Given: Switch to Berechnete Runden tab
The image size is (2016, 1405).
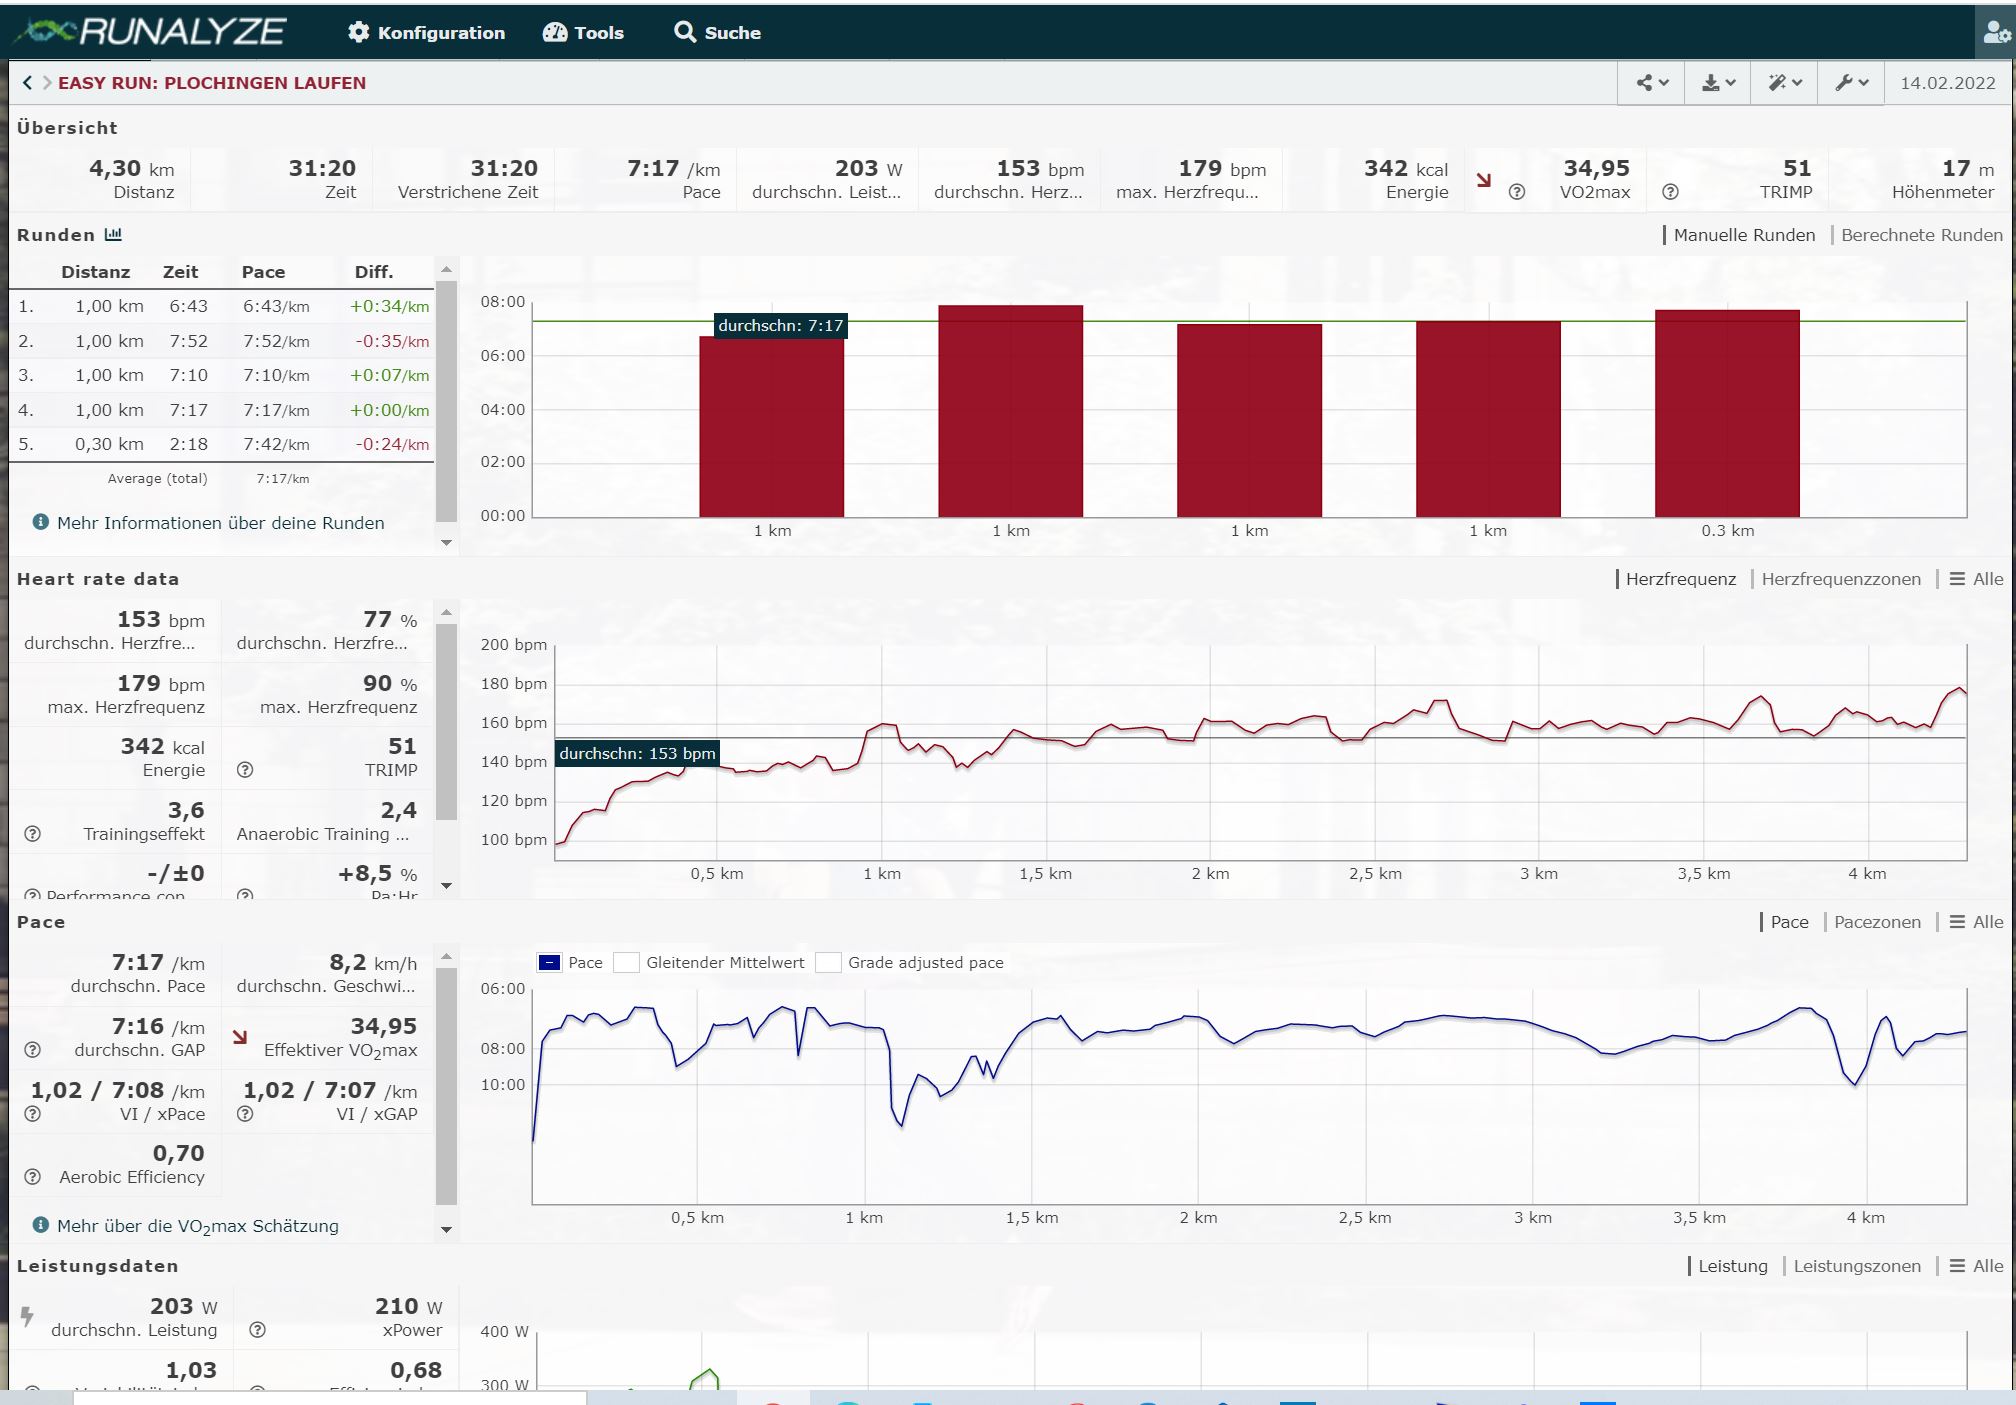Looking at the screenshot, I should tap(1920, 235).
